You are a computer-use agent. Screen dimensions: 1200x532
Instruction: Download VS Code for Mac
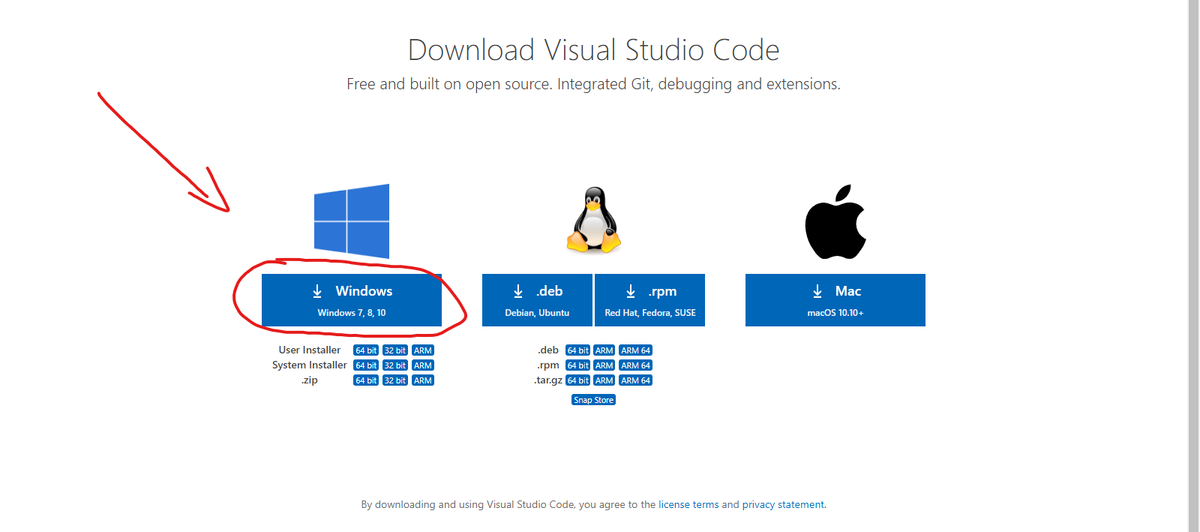(835, 300)
